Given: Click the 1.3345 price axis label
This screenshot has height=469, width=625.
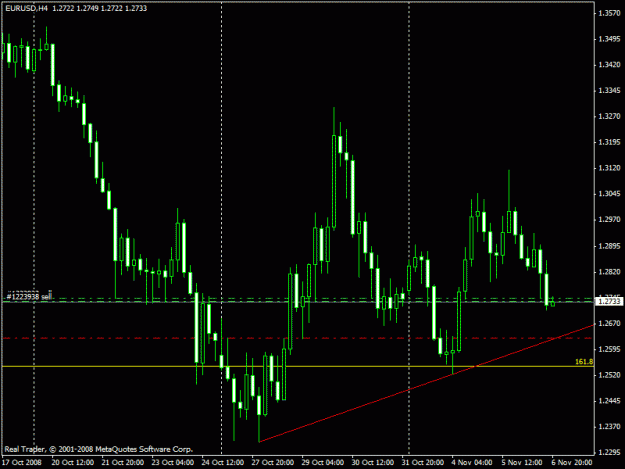Looking at the screenshot, I should 609,90.
